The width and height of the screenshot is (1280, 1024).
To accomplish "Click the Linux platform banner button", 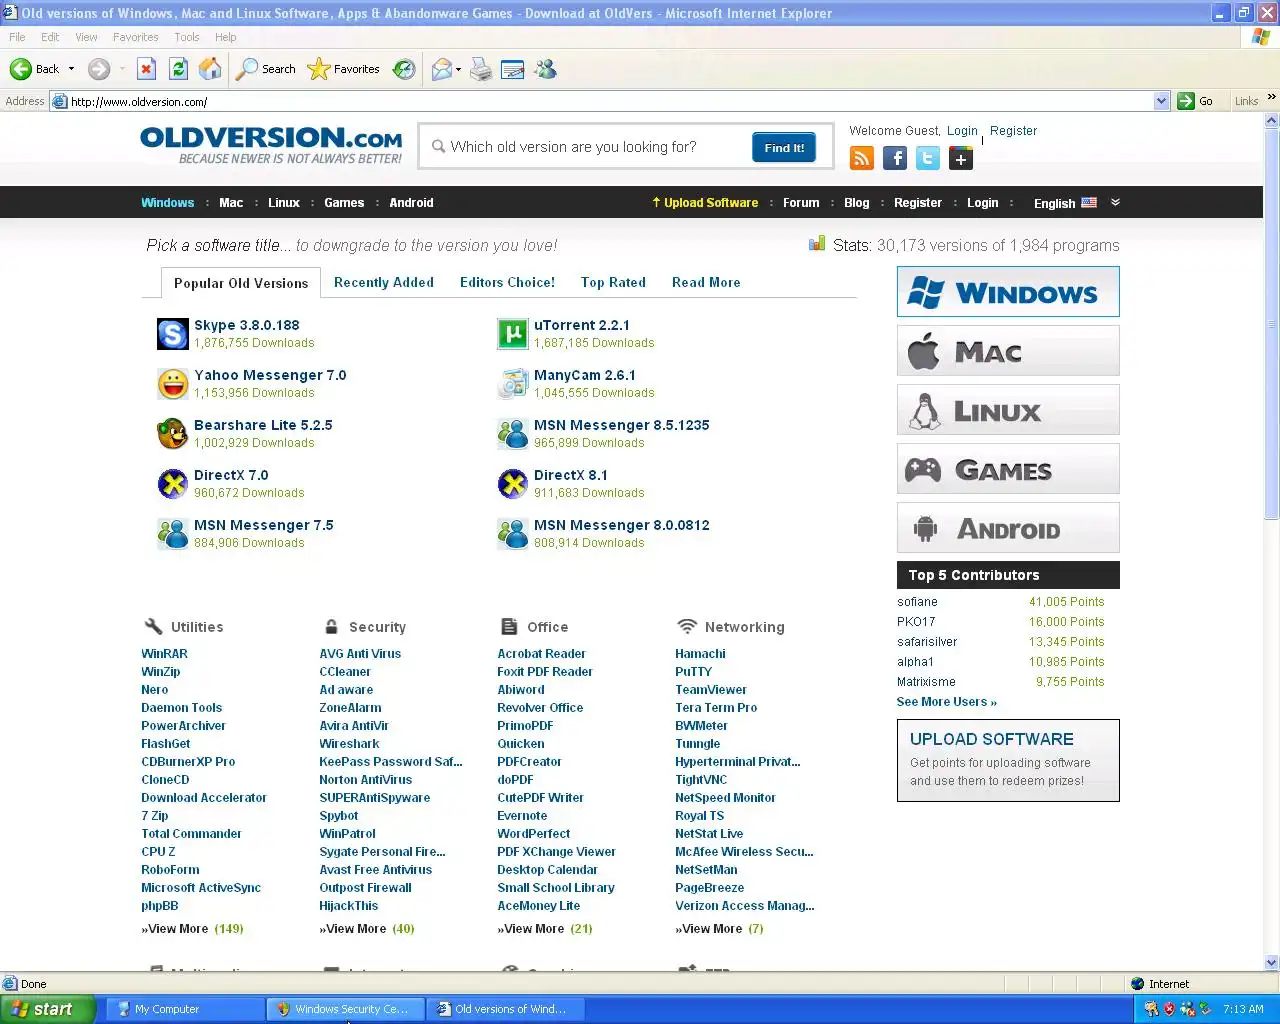I will point(1008,410).
